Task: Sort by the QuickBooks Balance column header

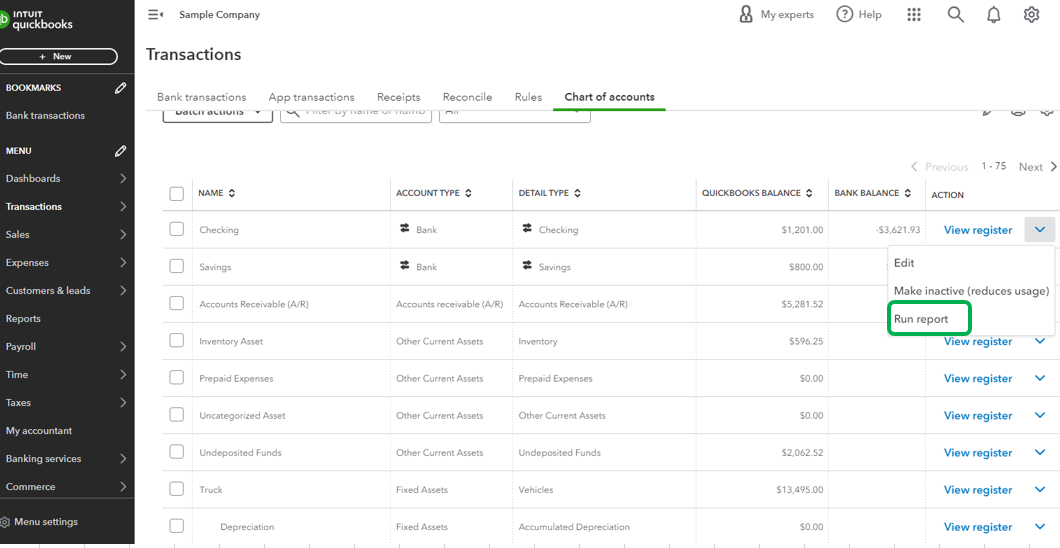Action: click(756, 193)
